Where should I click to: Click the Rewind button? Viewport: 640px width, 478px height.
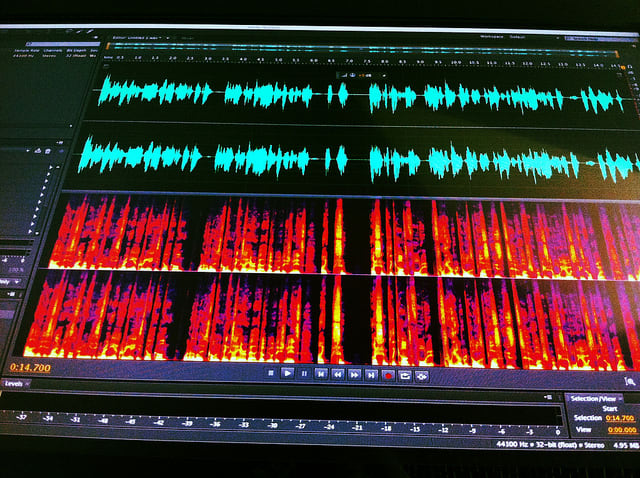(338, 374)
